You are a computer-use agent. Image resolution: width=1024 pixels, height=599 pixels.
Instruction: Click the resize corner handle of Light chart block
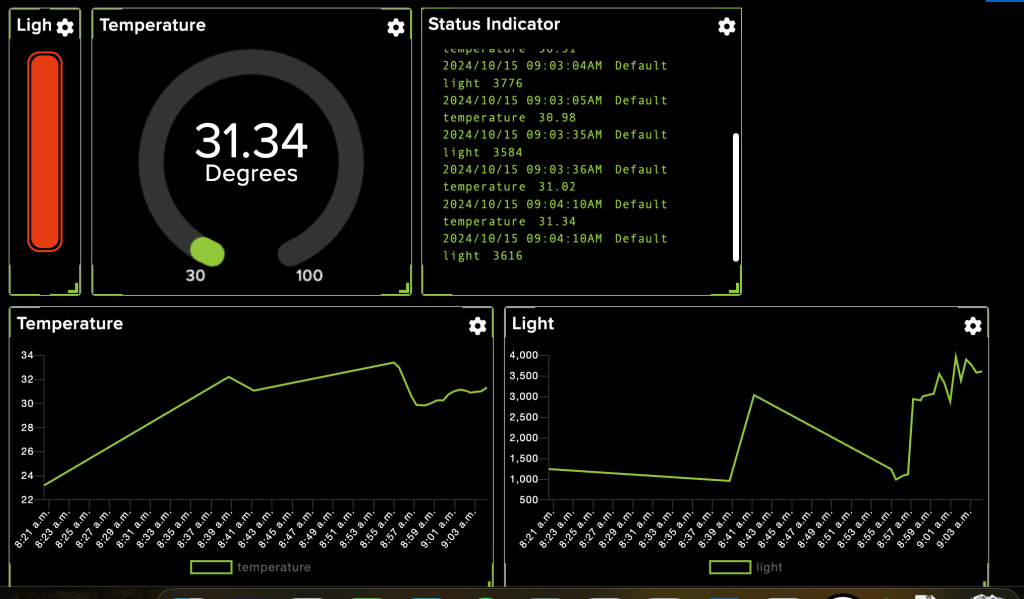[984, 582]
